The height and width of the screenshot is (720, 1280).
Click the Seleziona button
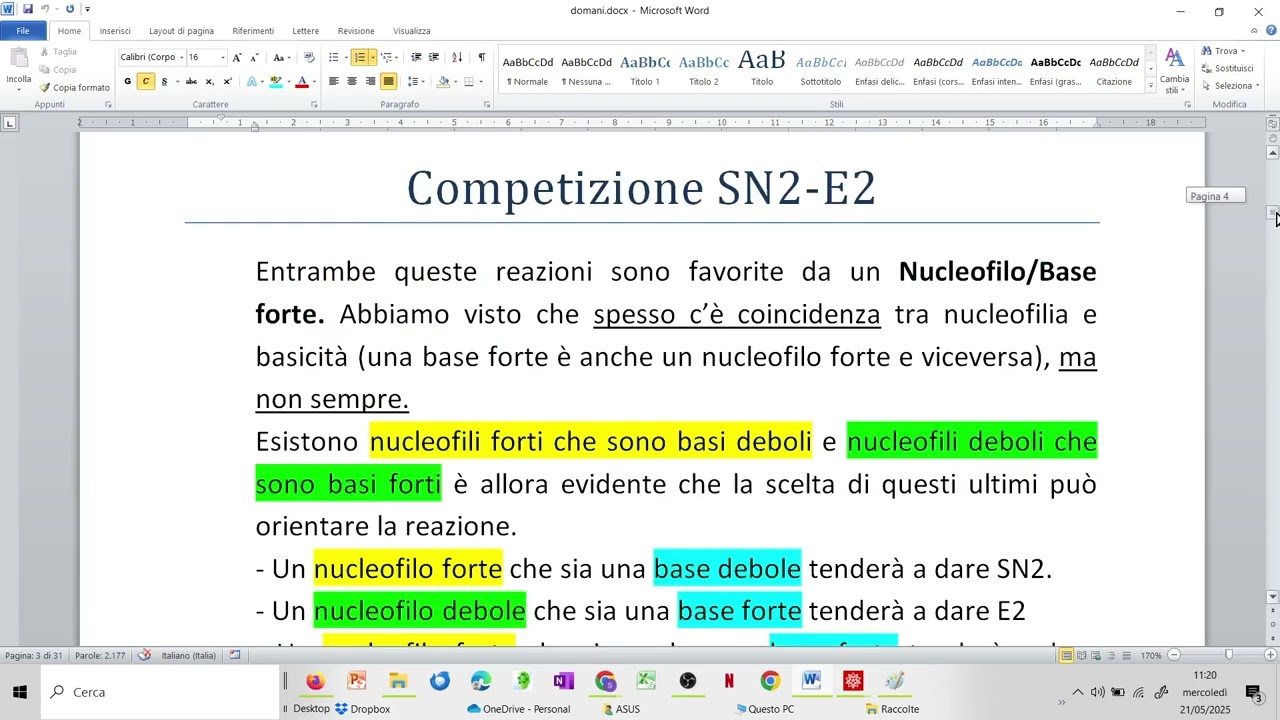(1230, 85)
